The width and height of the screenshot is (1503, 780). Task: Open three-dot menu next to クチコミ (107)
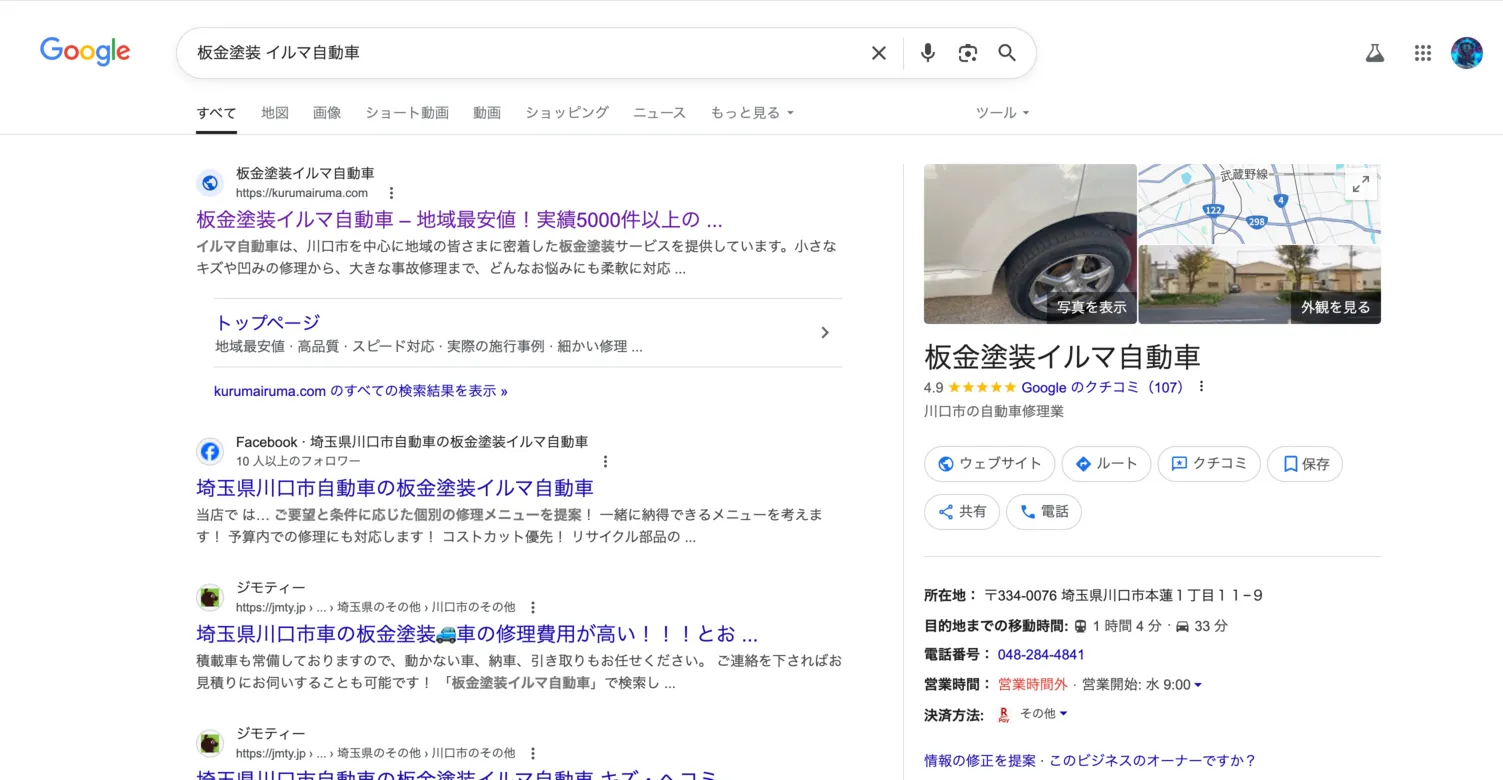[1202, 387]
